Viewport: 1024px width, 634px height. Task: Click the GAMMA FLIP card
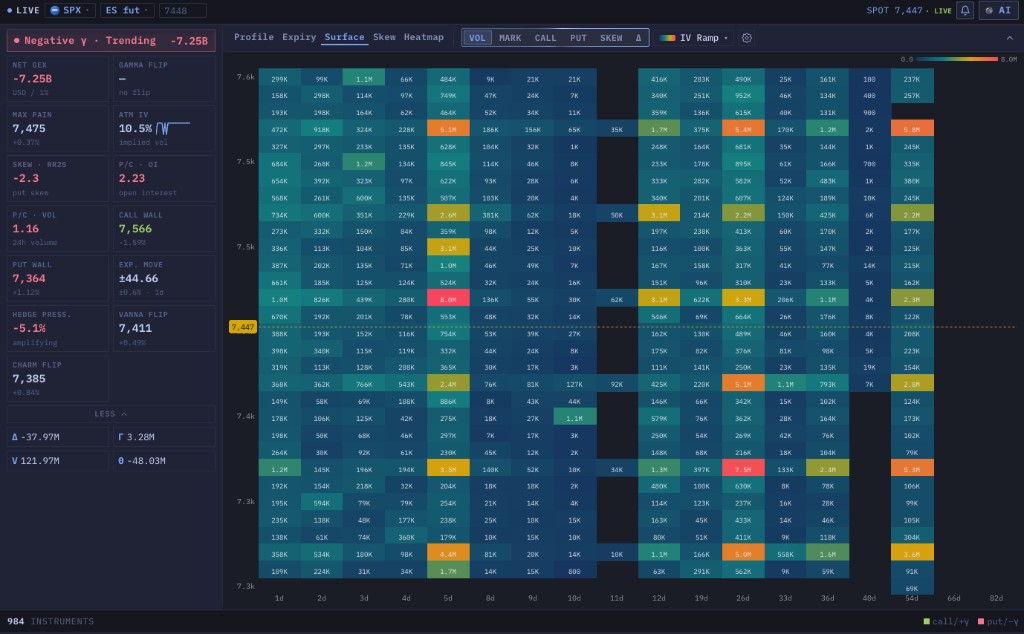point(165,78)
